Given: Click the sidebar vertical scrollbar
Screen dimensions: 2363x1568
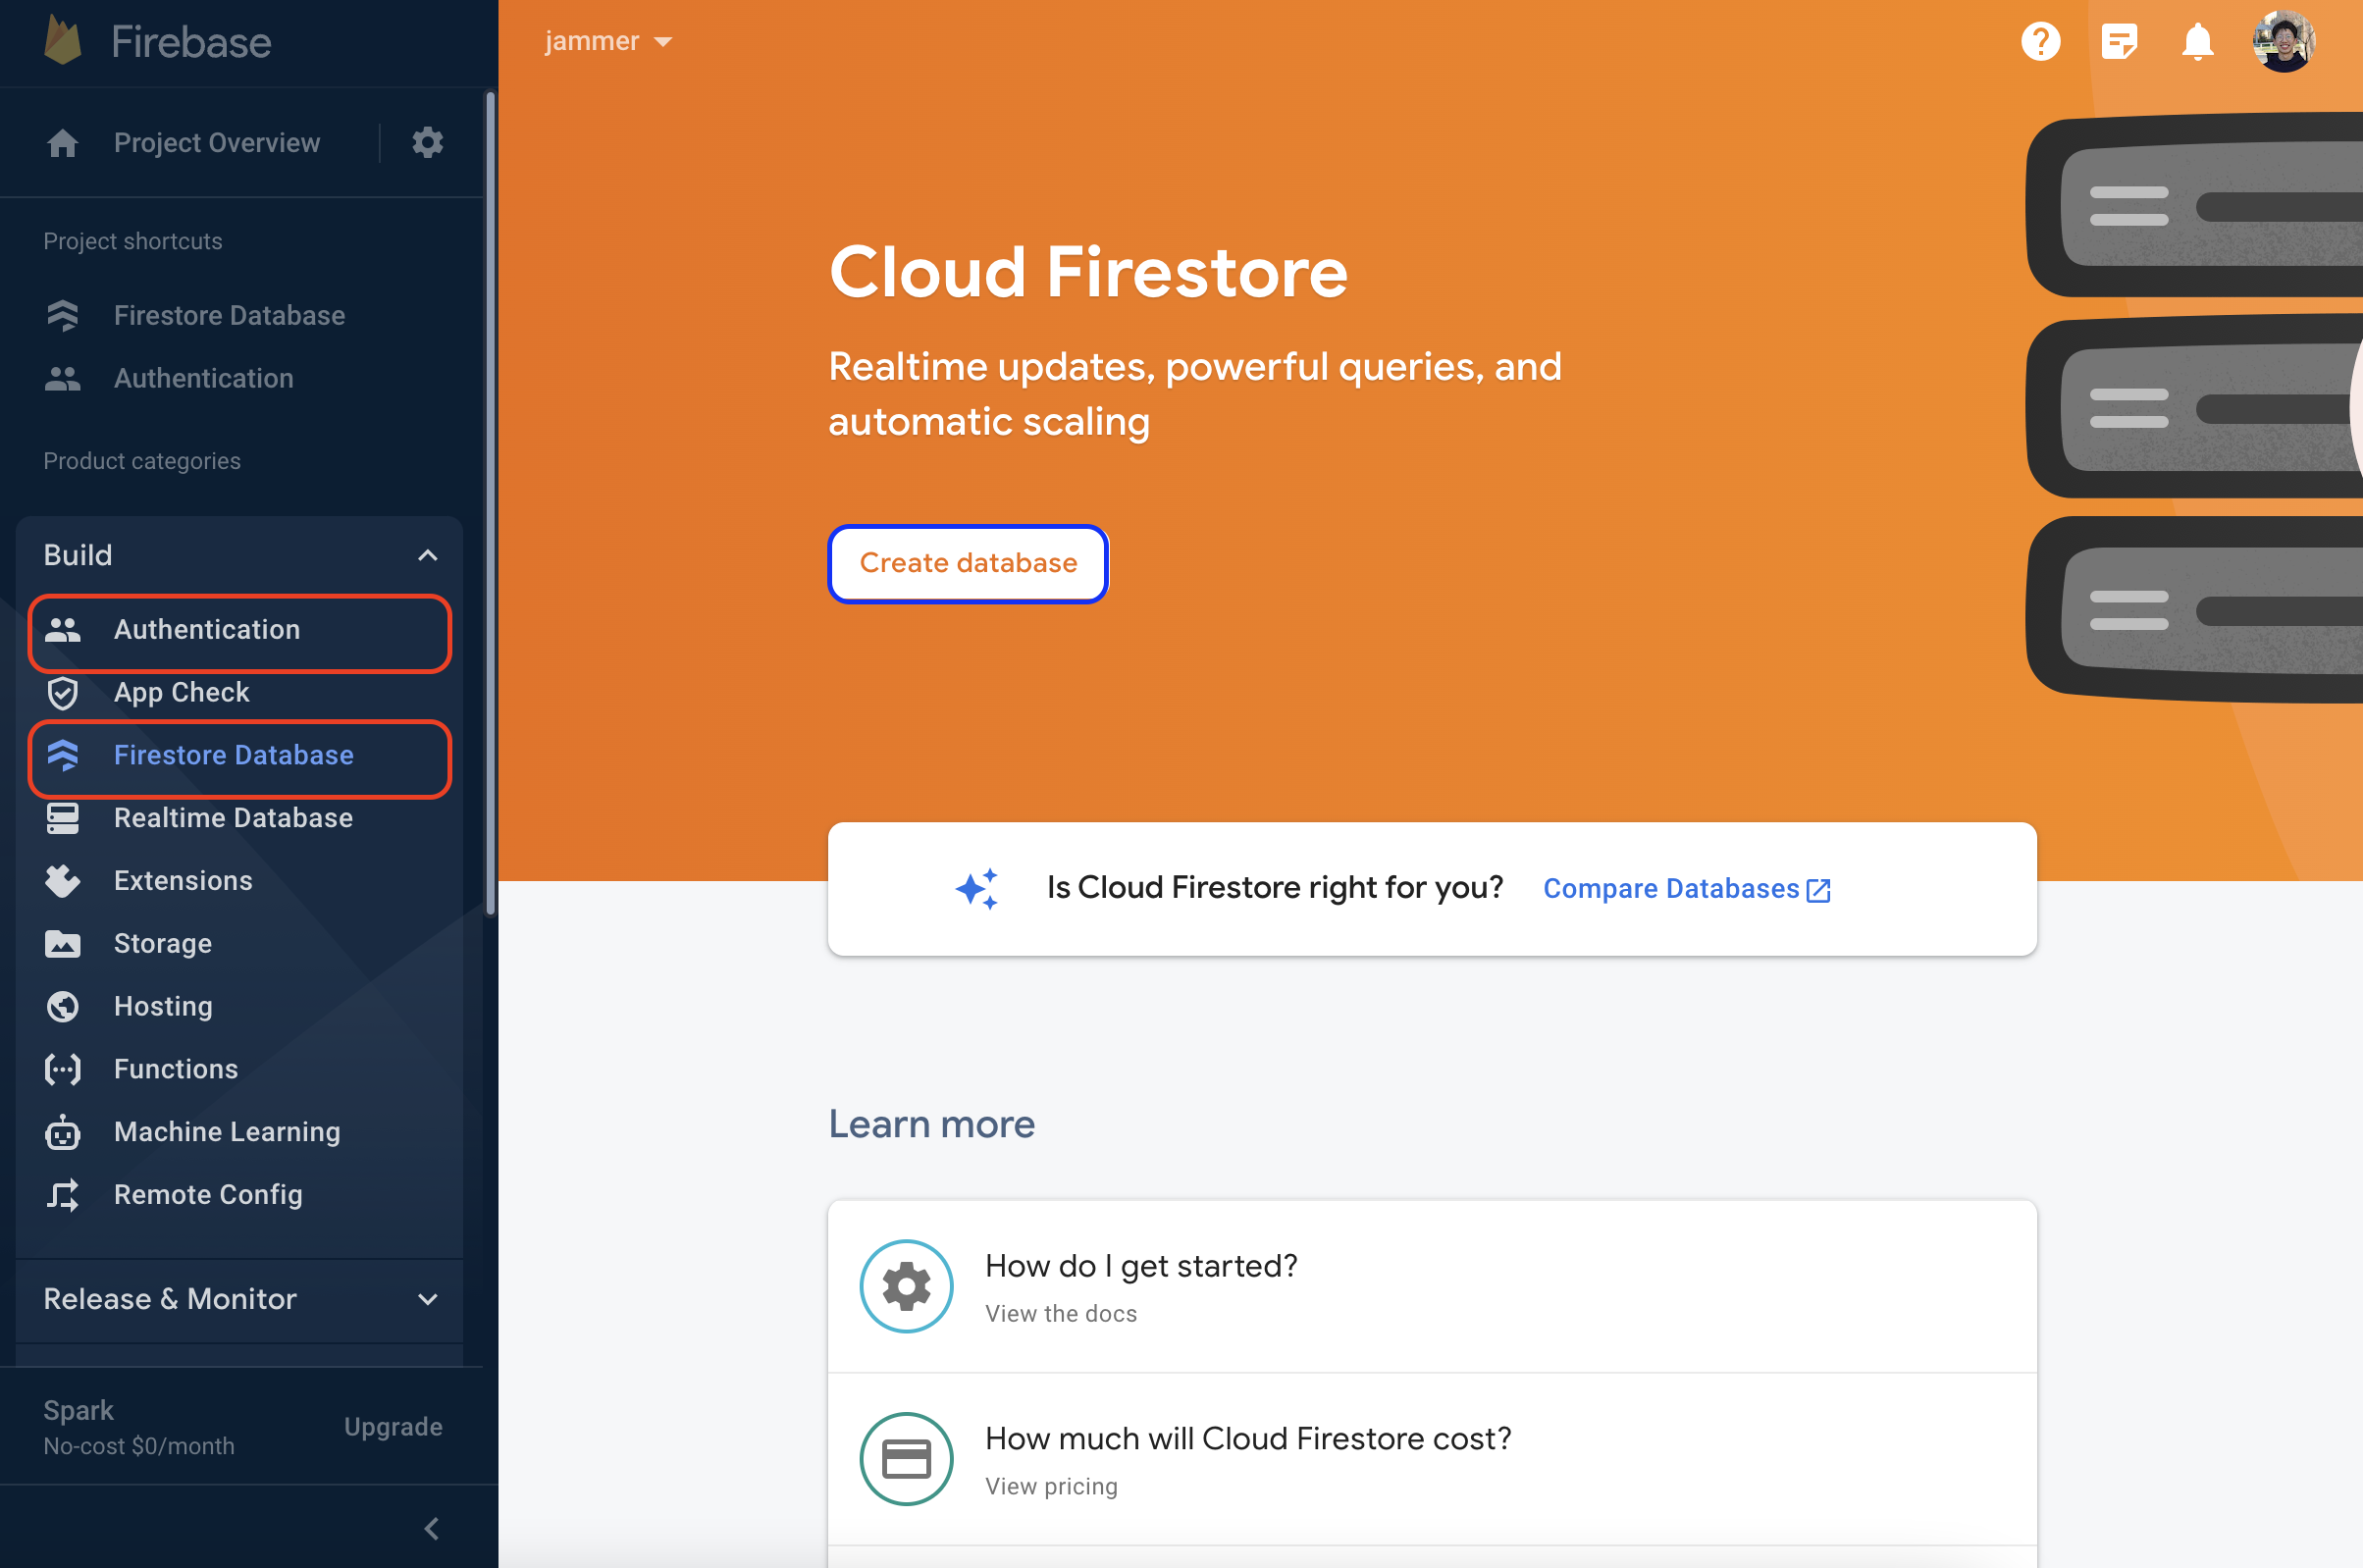Looking at the screenshot, I should [490, 503].
